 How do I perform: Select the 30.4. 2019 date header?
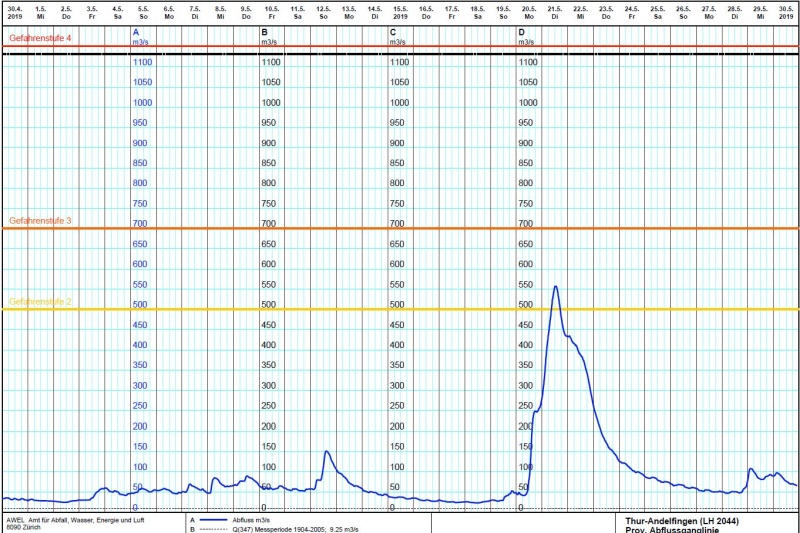point(14,12)
